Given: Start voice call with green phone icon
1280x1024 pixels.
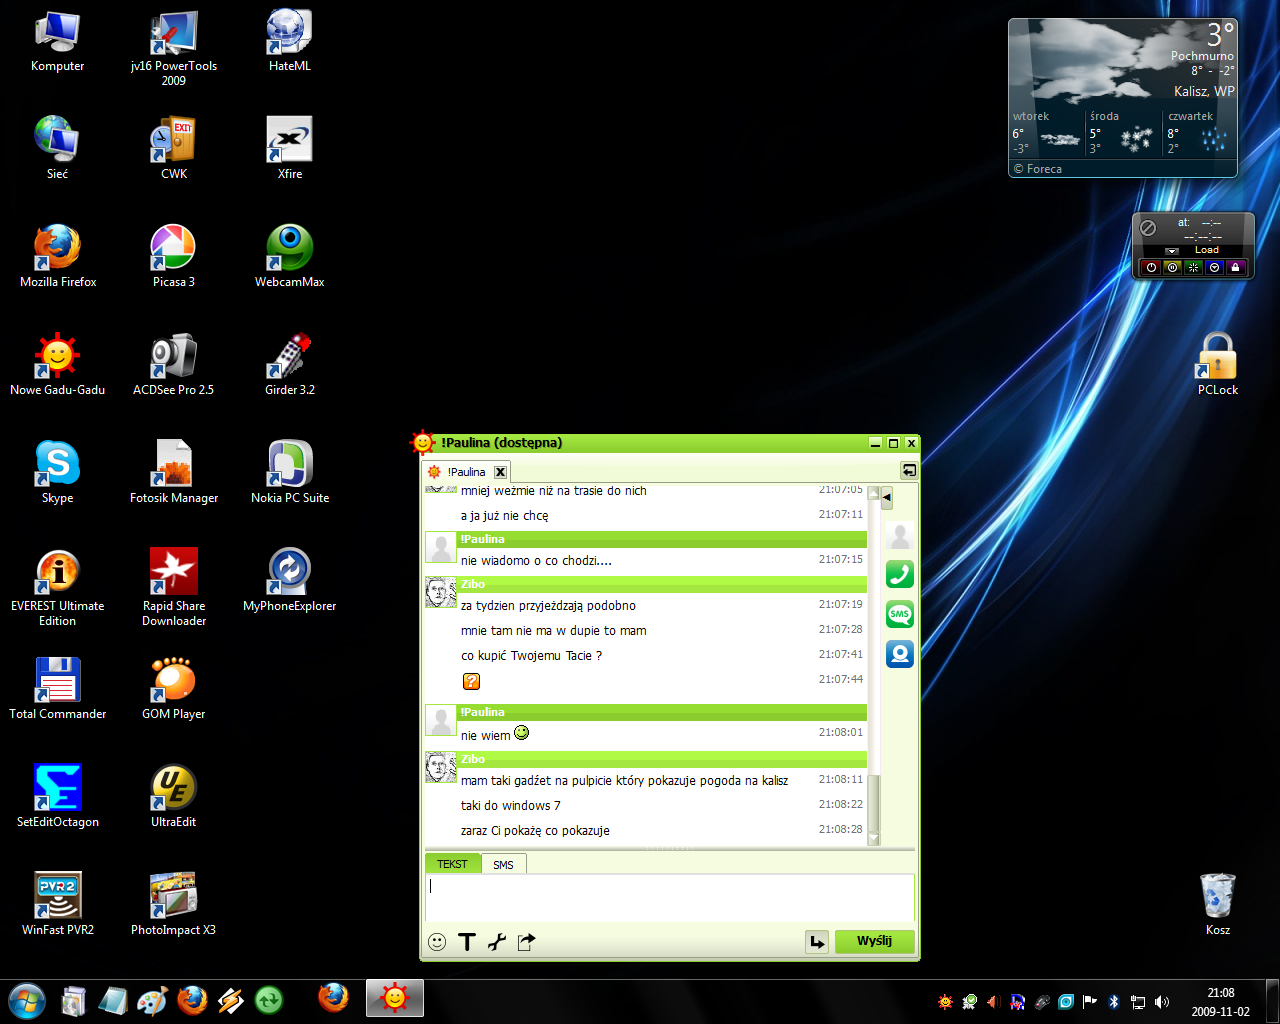Looking at the screenshot, I should pos(900,574).
